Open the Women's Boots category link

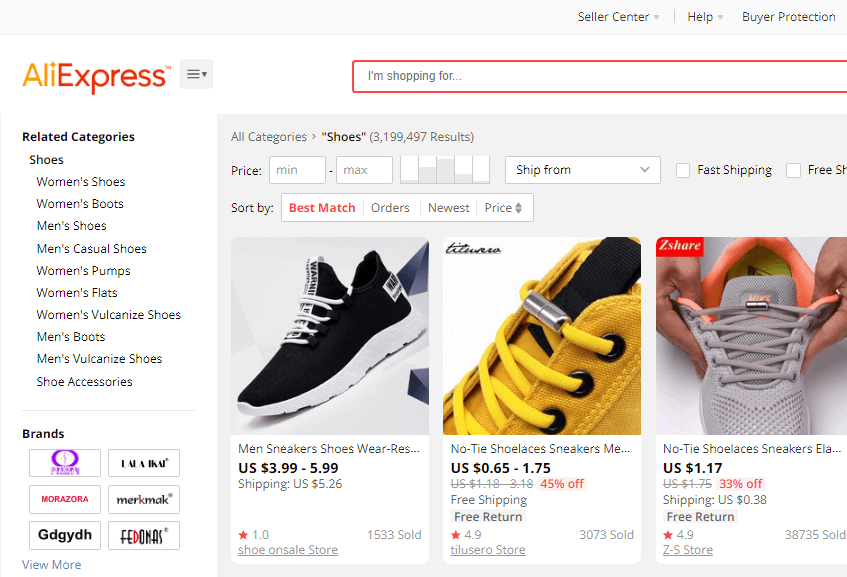[x=80, y=204]
